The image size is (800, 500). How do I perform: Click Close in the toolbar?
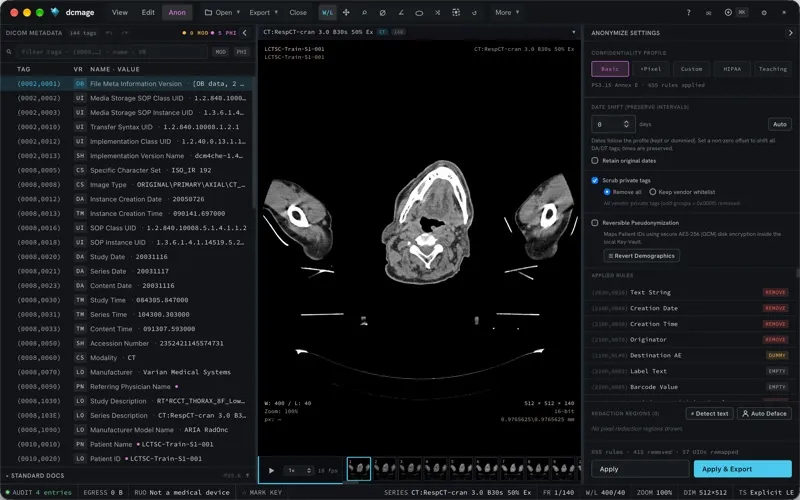[298, 13]
